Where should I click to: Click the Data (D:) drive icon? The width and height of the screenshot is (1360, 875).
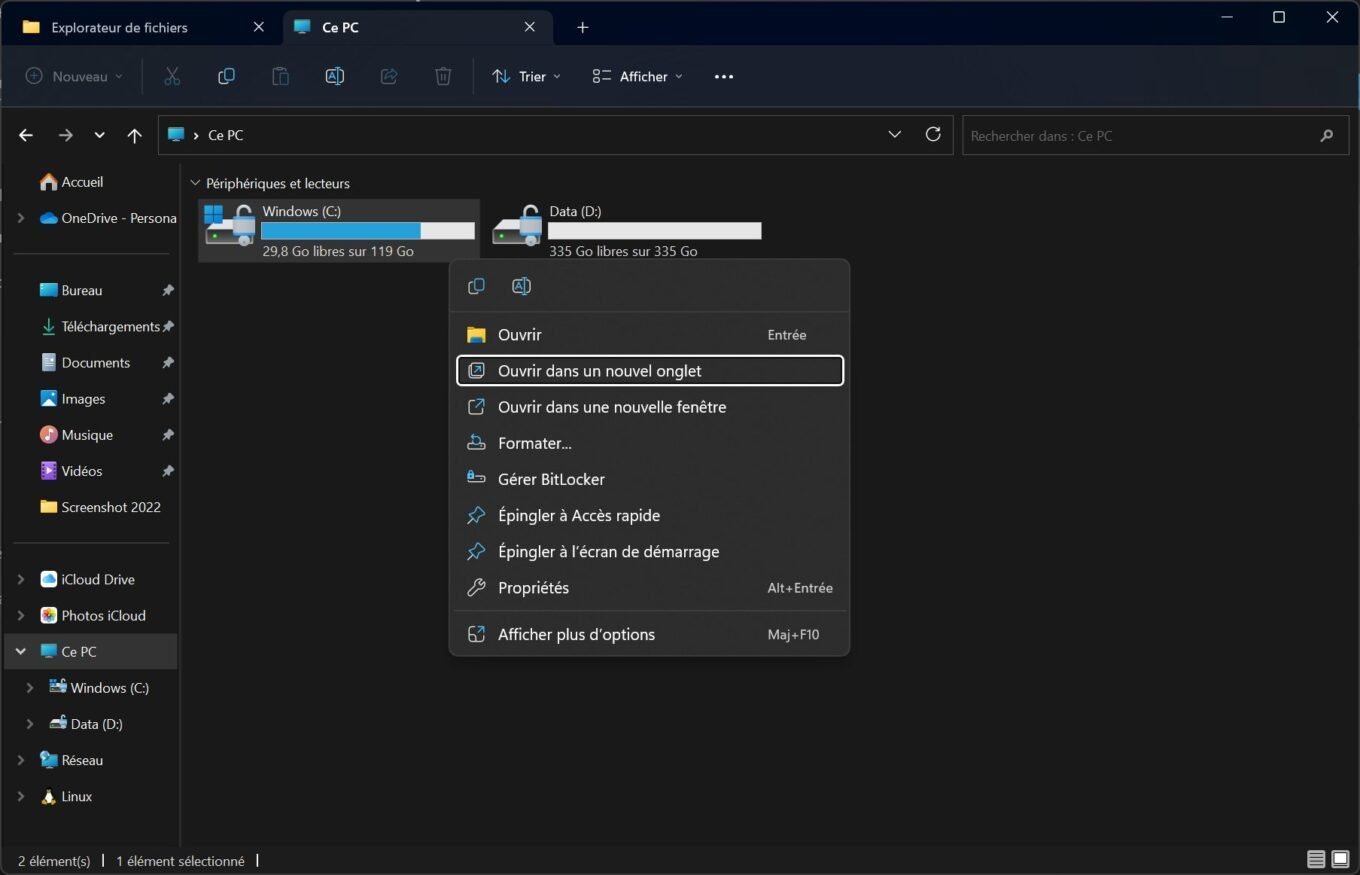(517, 225)
